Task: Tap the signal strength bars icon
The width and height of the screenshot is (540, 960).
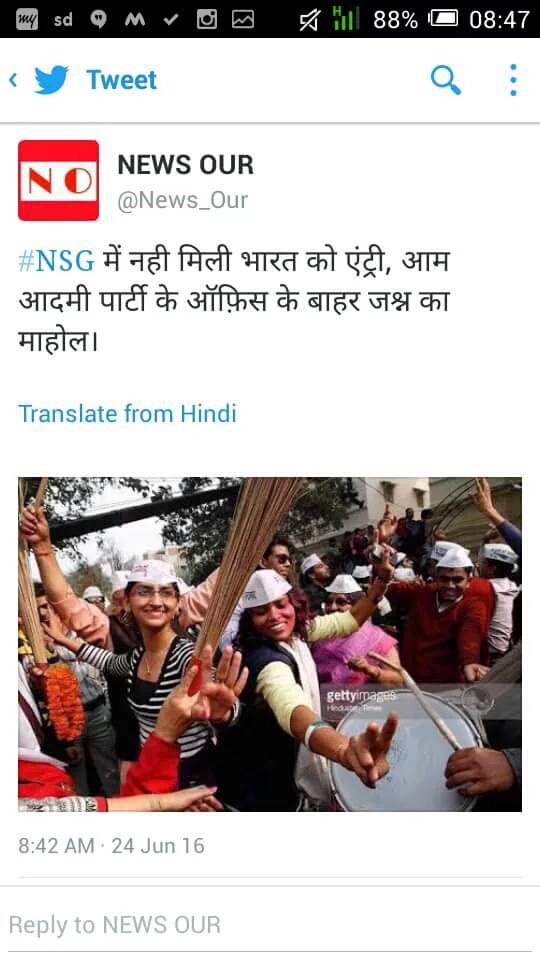Action: [x=345, y=19]
